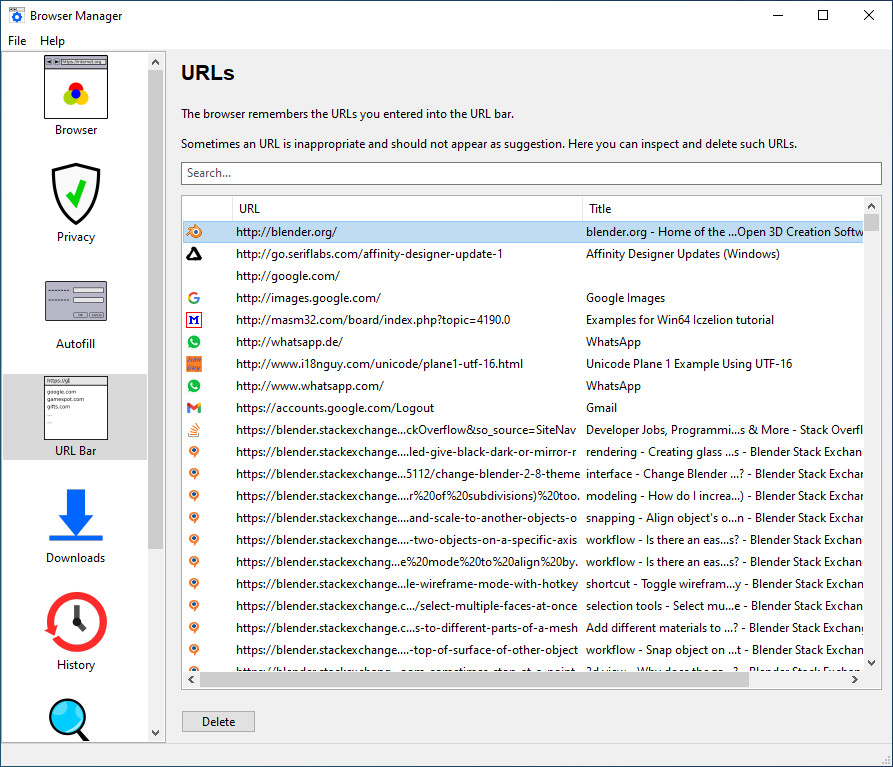Open the Browser section in sidebar
This screenshot has width=893, height=767.
(x=76, y=96)
